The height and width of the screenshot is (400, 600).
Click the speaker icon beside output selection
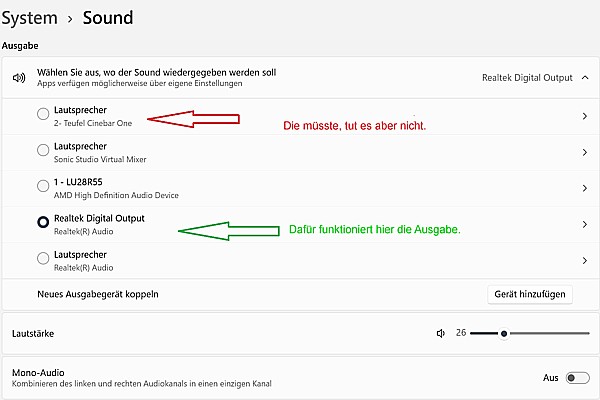point(19,78)
